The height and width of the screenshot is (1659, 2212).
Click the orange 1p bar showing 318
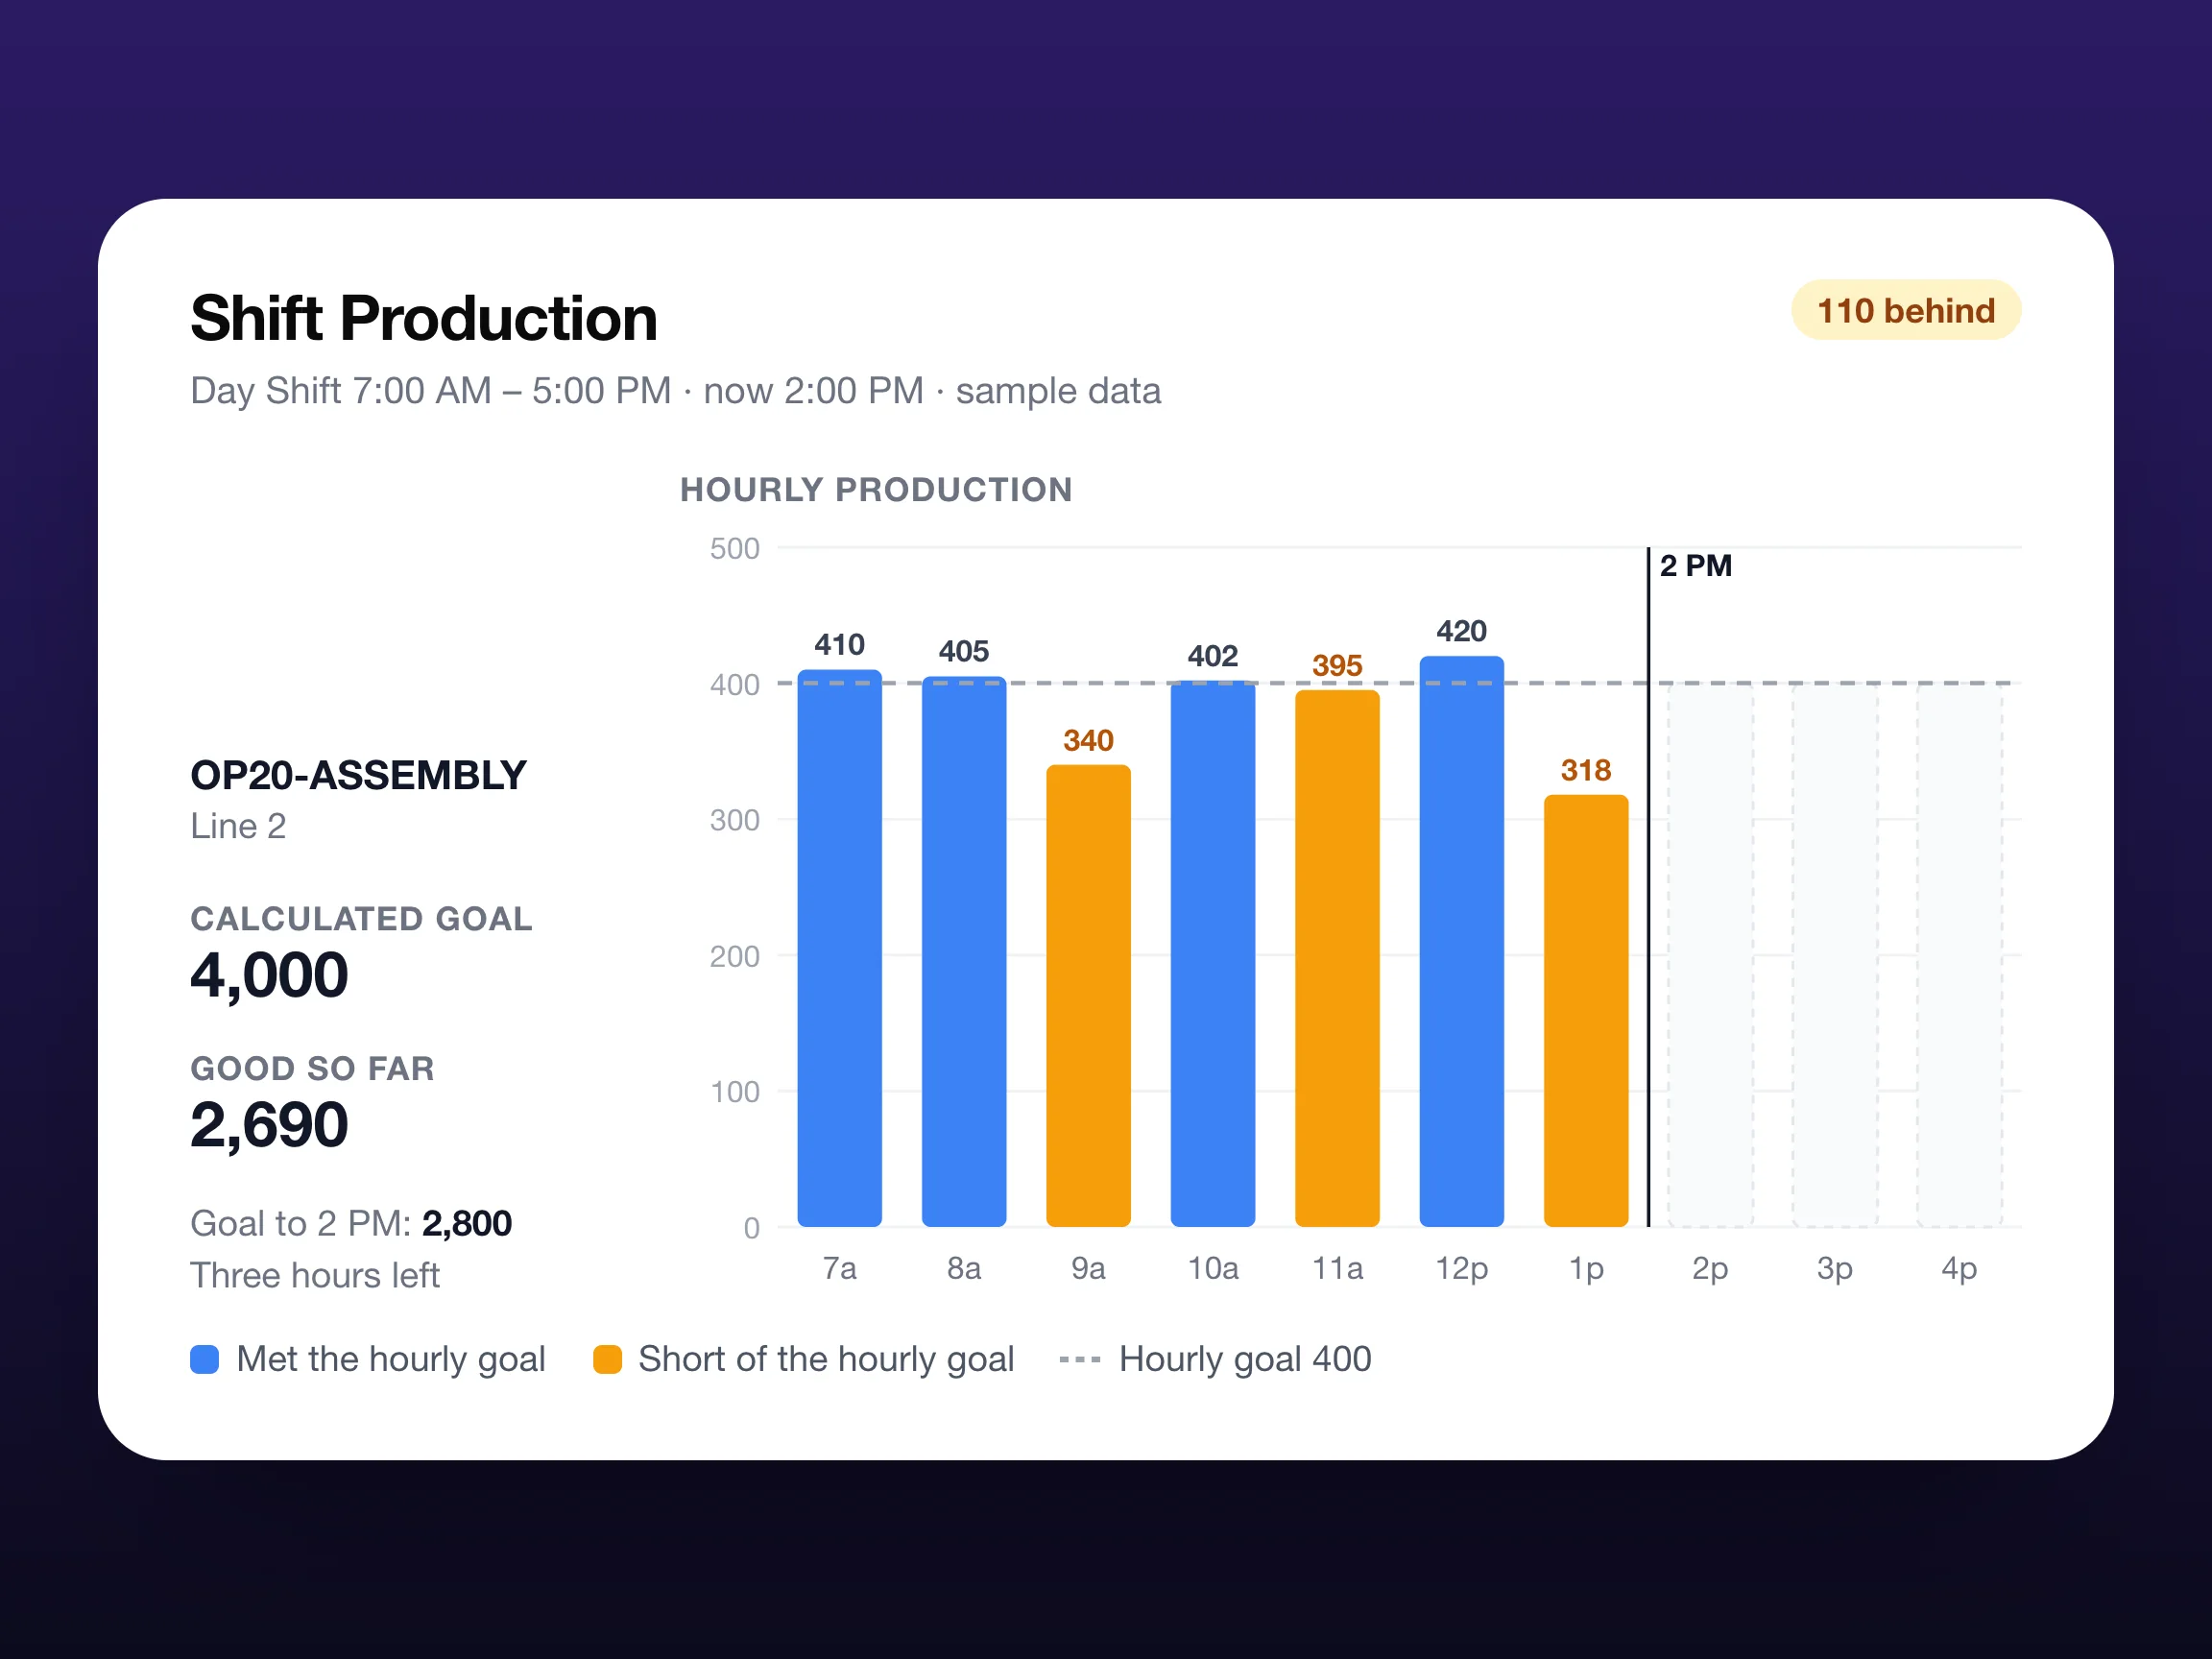(1586, 1011)
